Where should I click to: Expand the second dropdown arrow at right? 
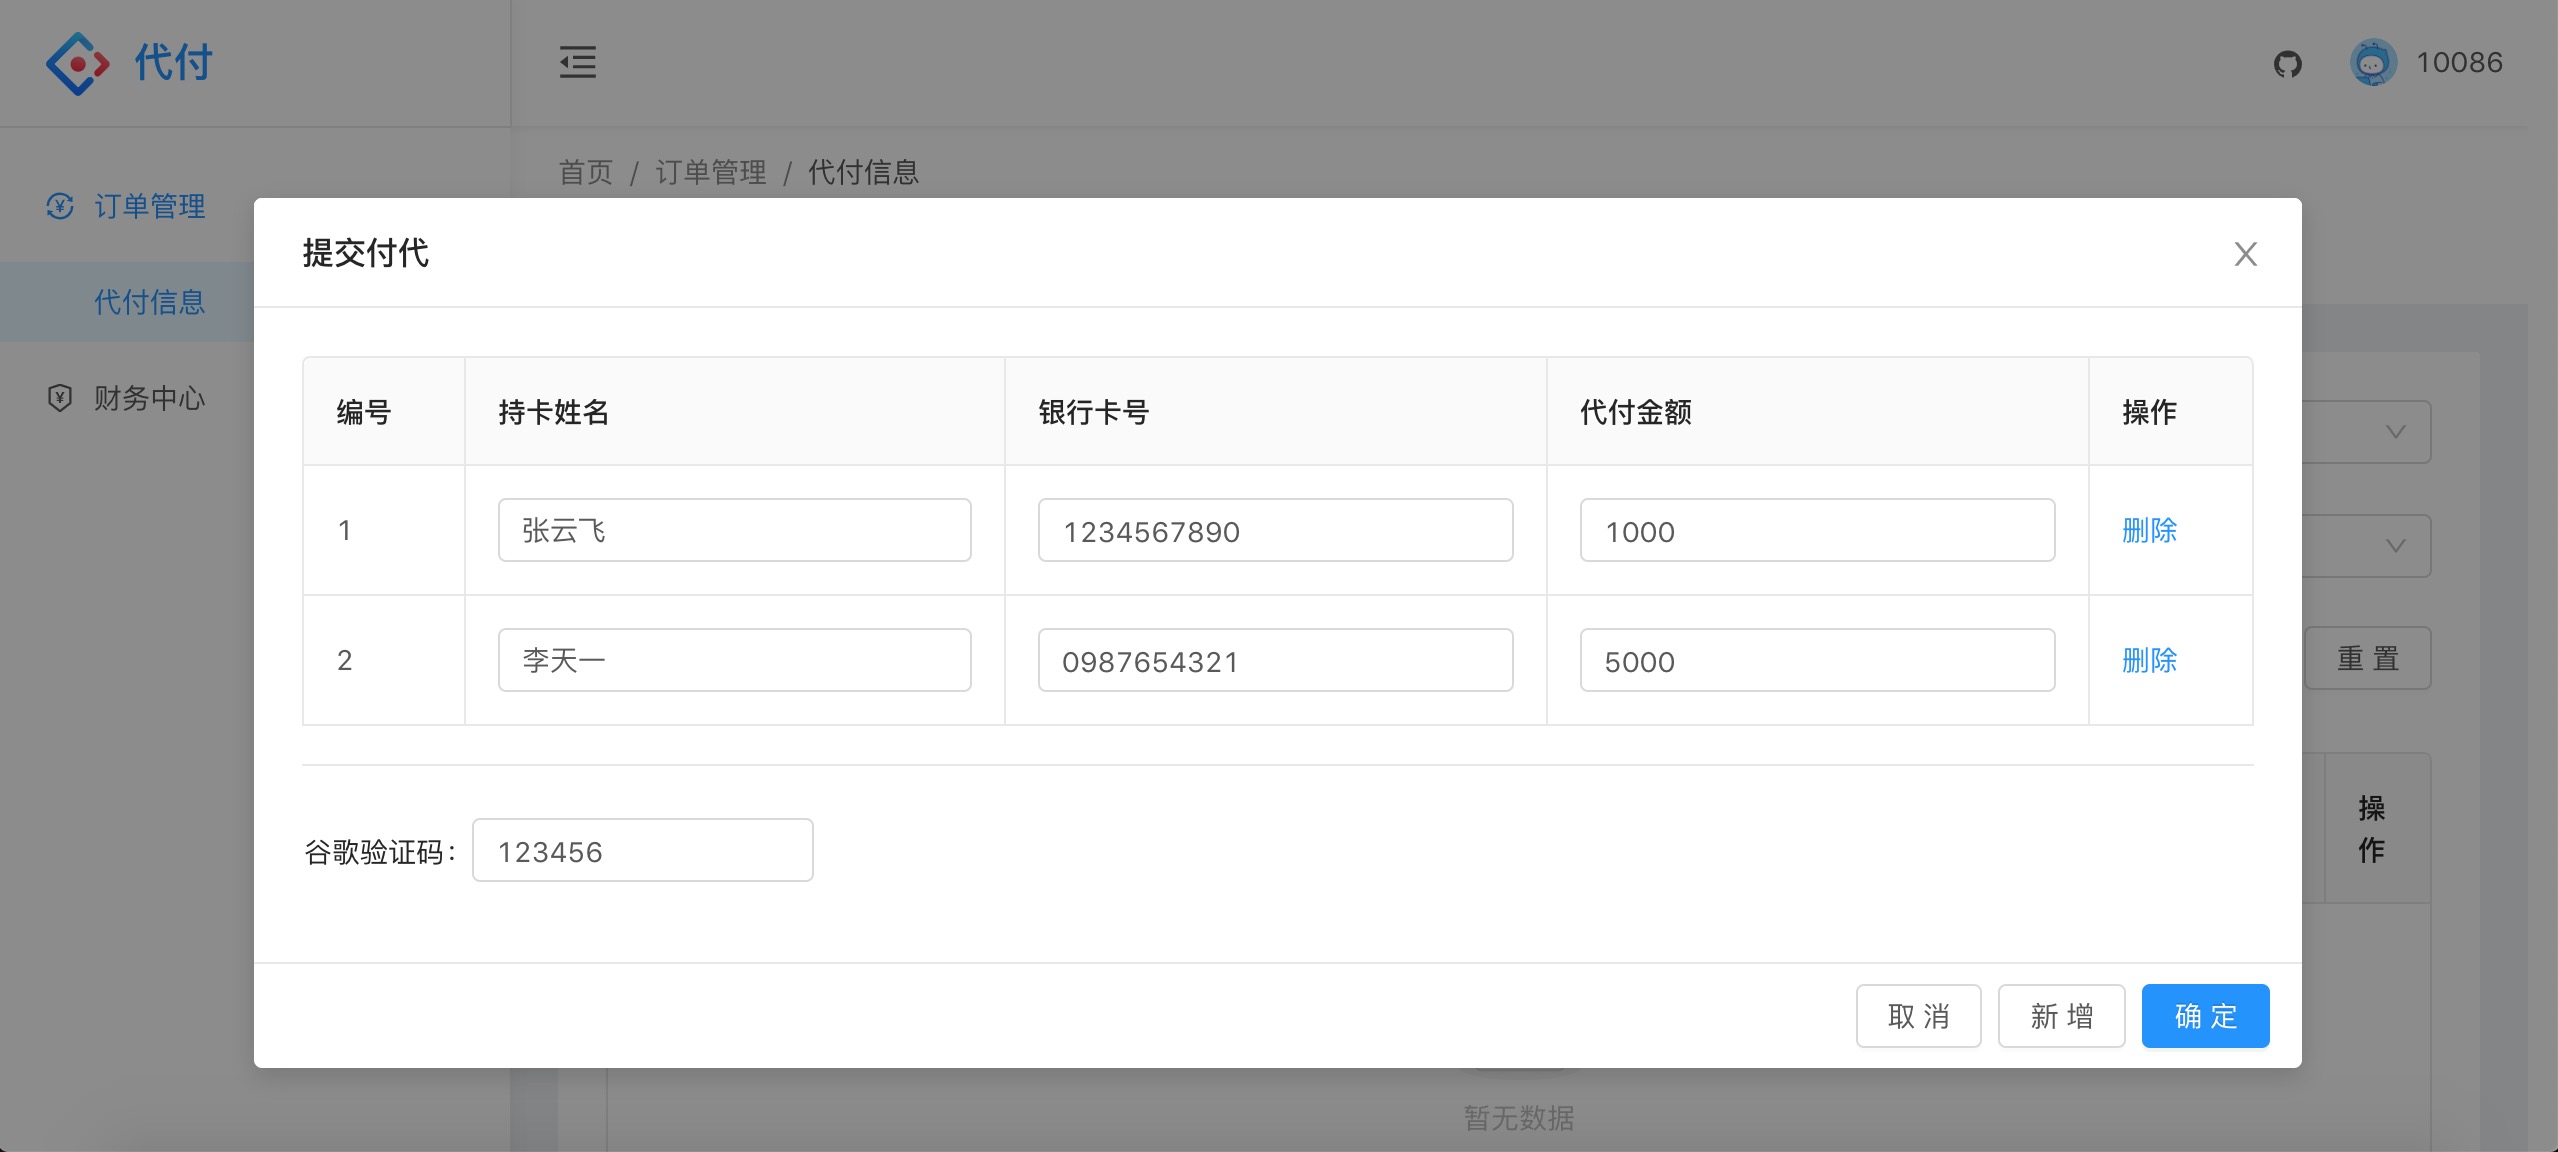[2395, 546]
